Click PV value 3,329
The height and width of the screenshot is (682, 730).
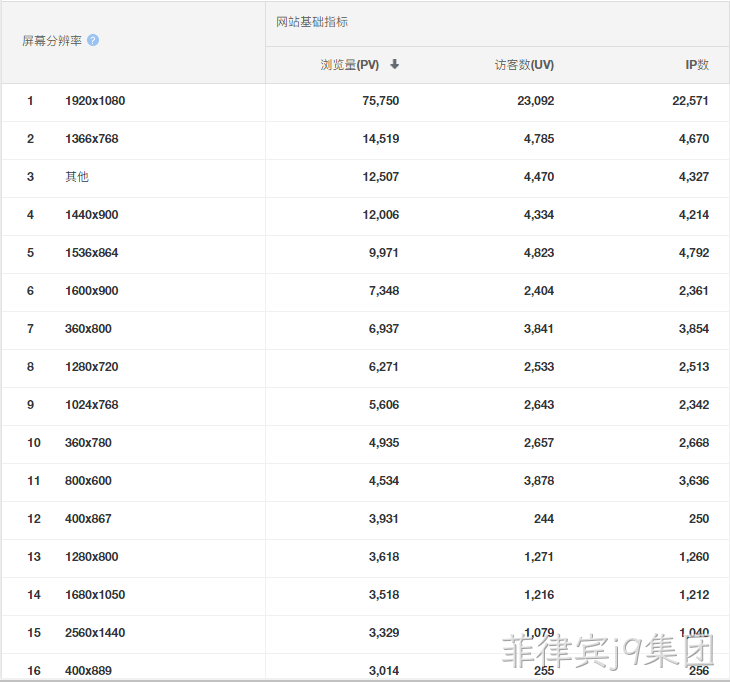pyautogui.click(x=384, y=633)
